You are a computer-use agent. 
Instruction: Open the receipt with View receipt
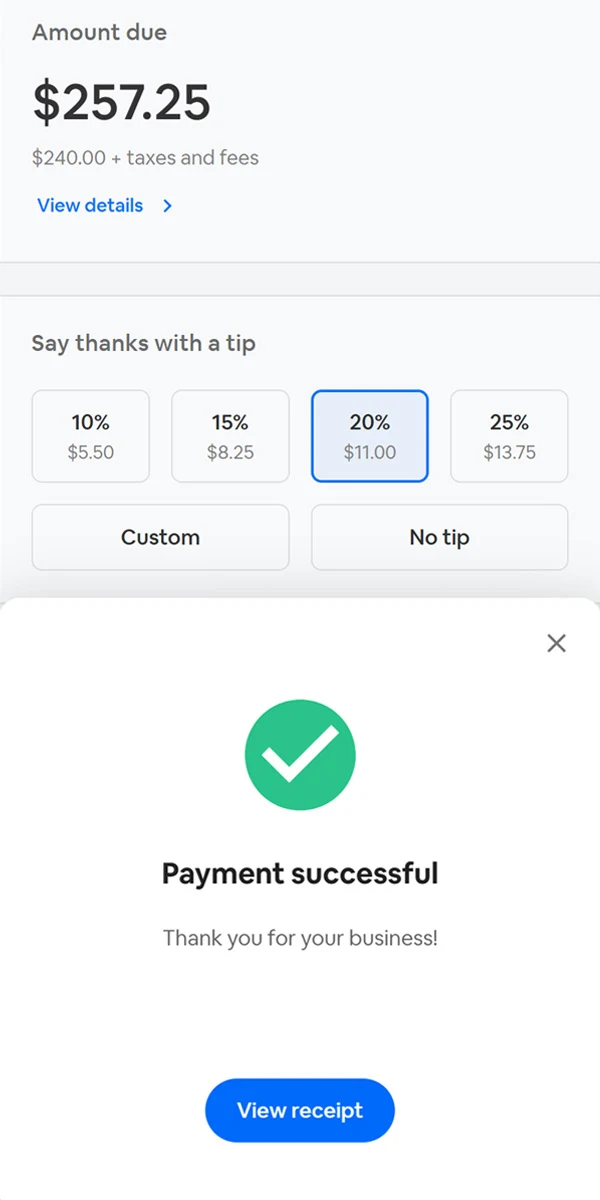300,1110
